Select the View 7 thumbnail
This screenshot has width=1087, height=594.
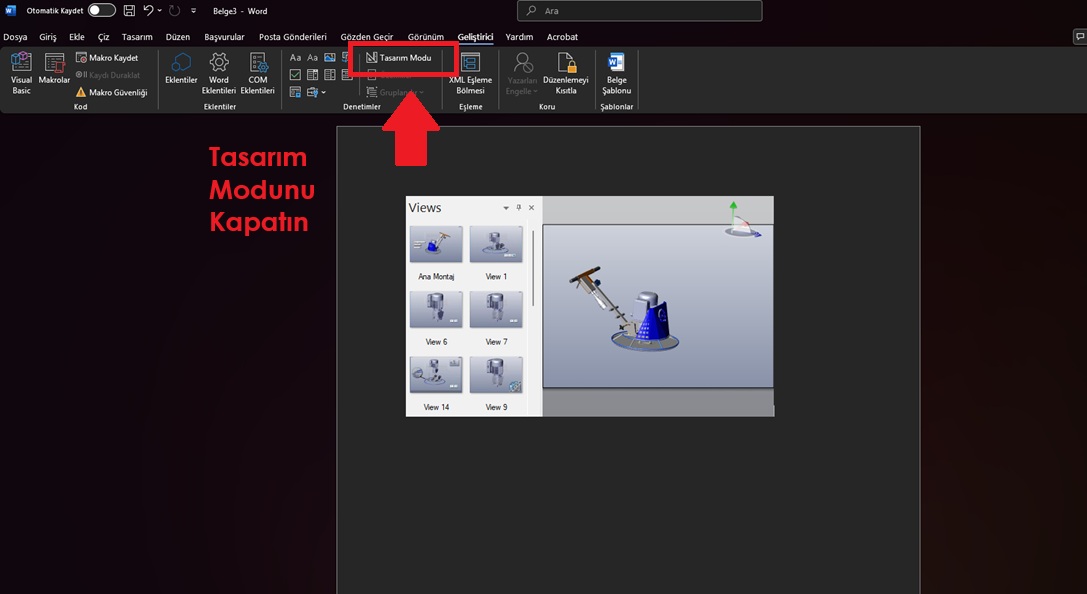[496, 310]
